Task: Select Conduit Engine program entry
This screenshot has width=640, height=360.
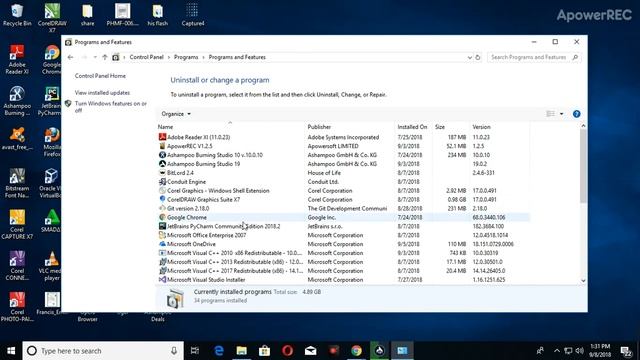Action: coord(344,182)
